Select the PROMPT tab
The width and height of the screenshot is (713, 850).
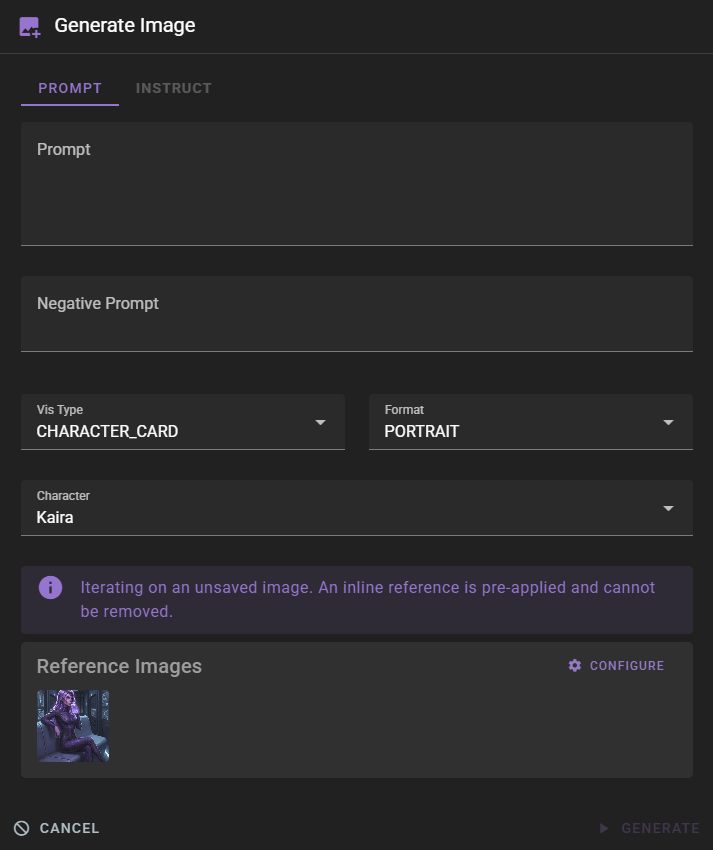pyautogui.click(x=69, y=88)
